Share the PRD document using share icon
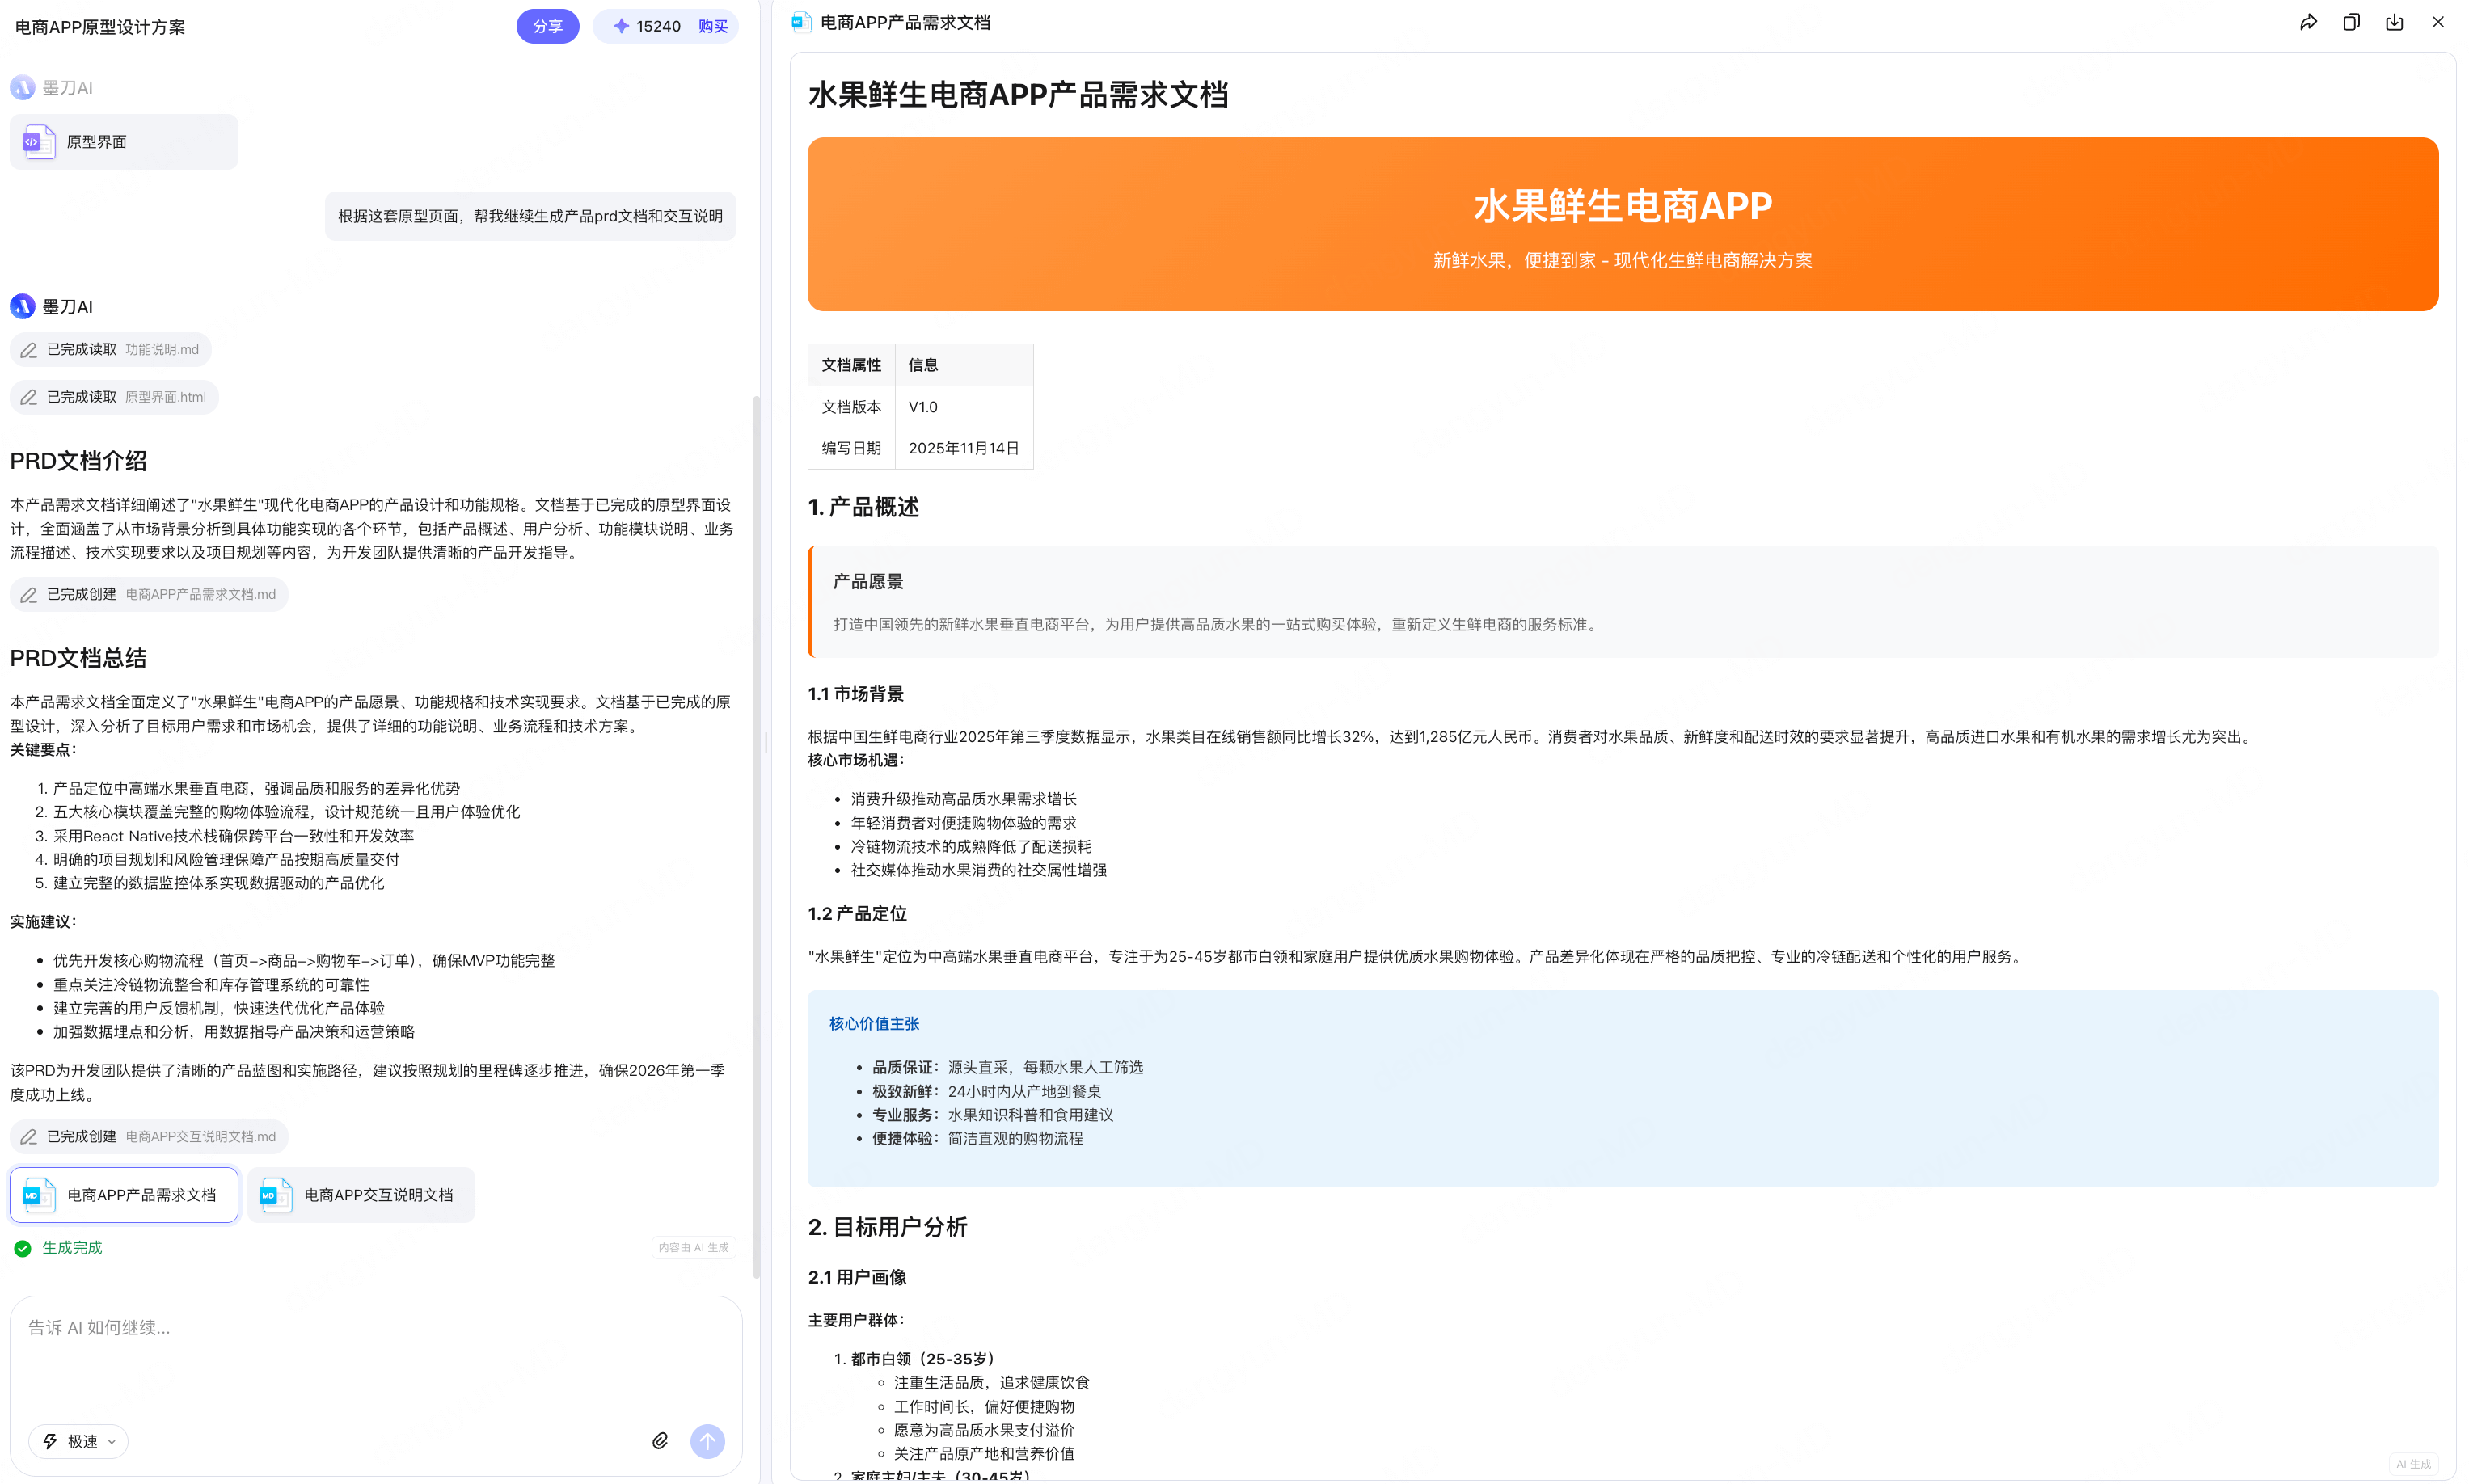This screenshot has height=1484, width=2469. pos(2309,21)
